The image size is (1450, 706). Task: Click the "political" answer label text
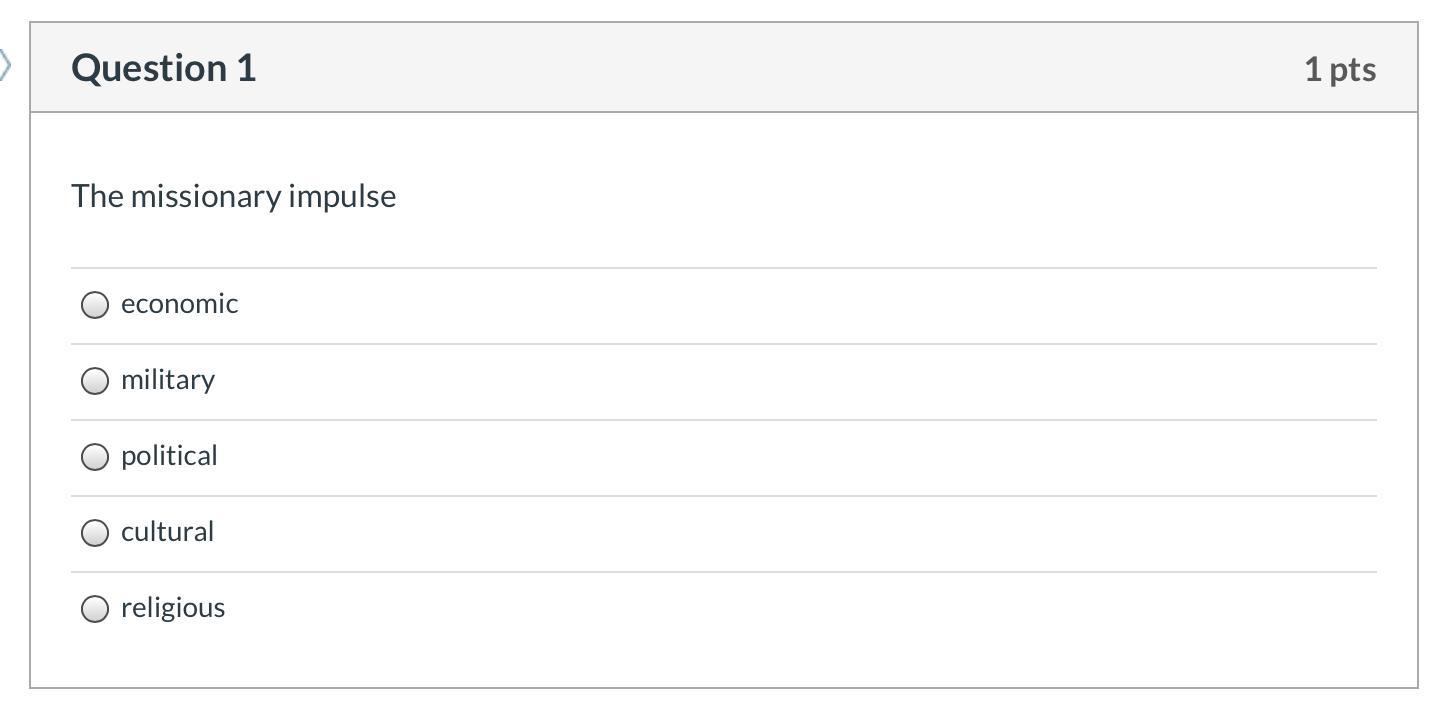click(x=169, y=456)
